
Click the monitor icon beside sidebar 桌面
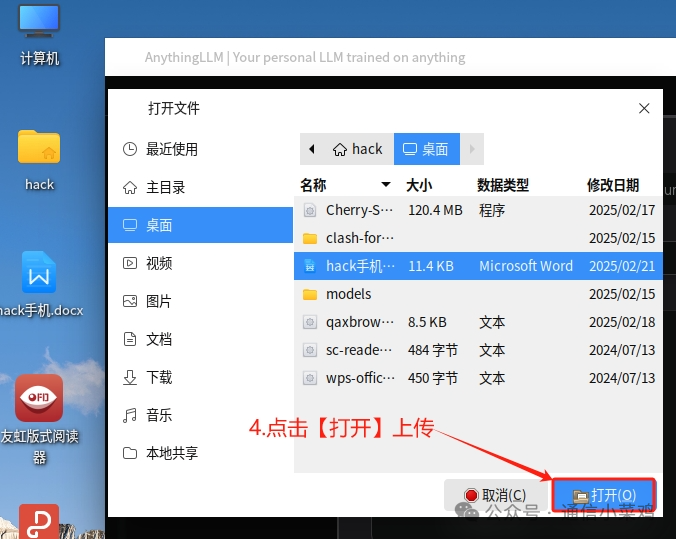130,225
